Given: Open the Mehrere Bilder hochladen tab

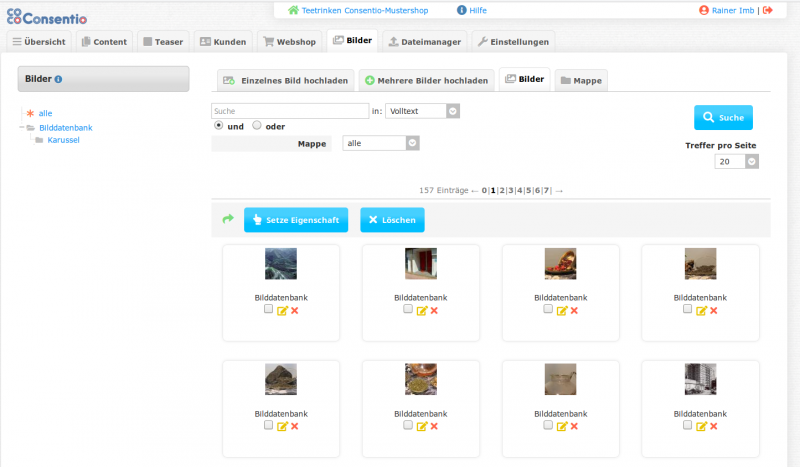Looking at the screenshot, I should tap(427, 80).
